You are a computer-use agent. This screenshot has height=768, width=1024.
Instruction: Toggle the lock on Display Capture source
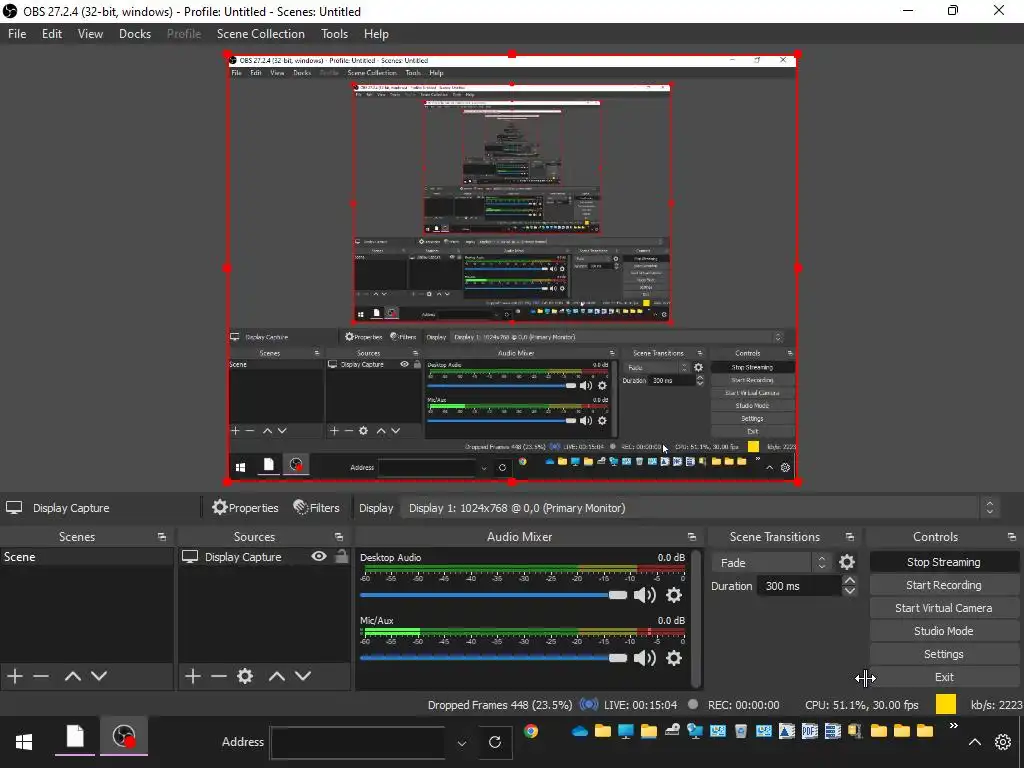(x=341, y=556)
